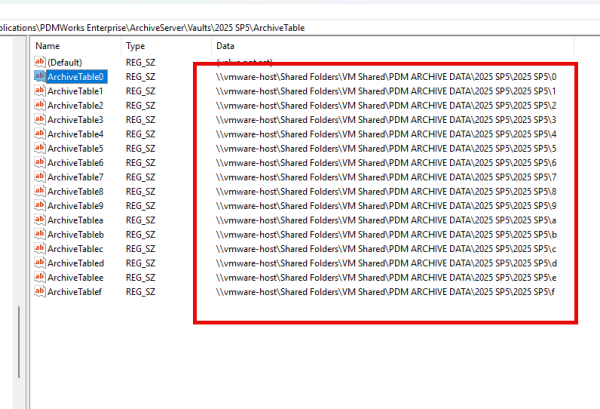The width and height of the screenshot is (600, 409).
Task: Click the ArchiveTable5 string value icon
Action: (x=40, y=148)
